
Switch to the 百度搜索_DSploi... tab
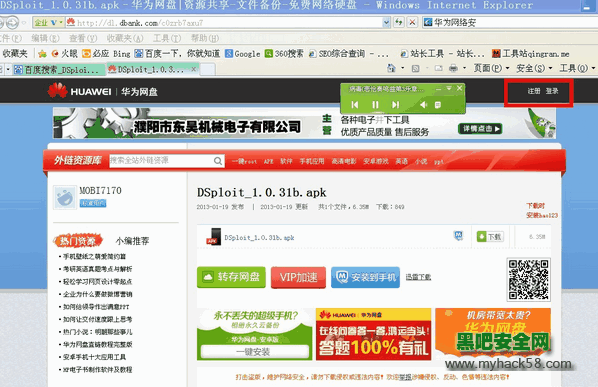tap(58, 69)
